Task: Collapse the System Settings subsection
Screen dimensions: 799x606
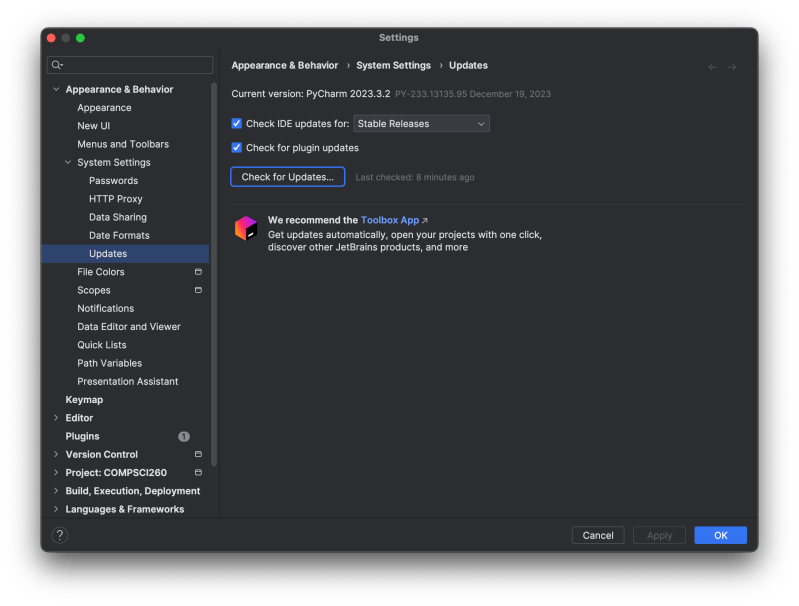Action: point(68,162)
